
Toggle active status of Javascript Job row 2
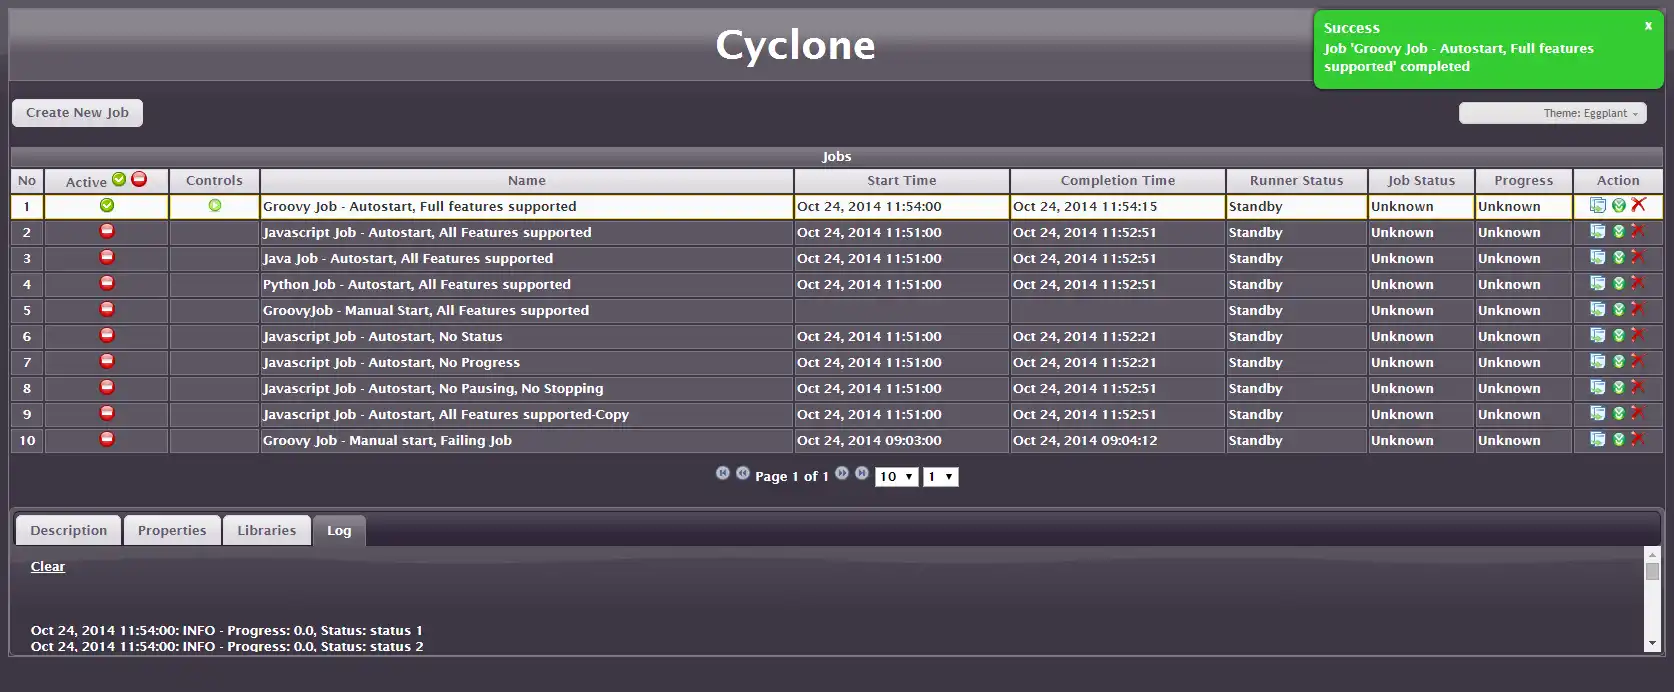(107, 231)
